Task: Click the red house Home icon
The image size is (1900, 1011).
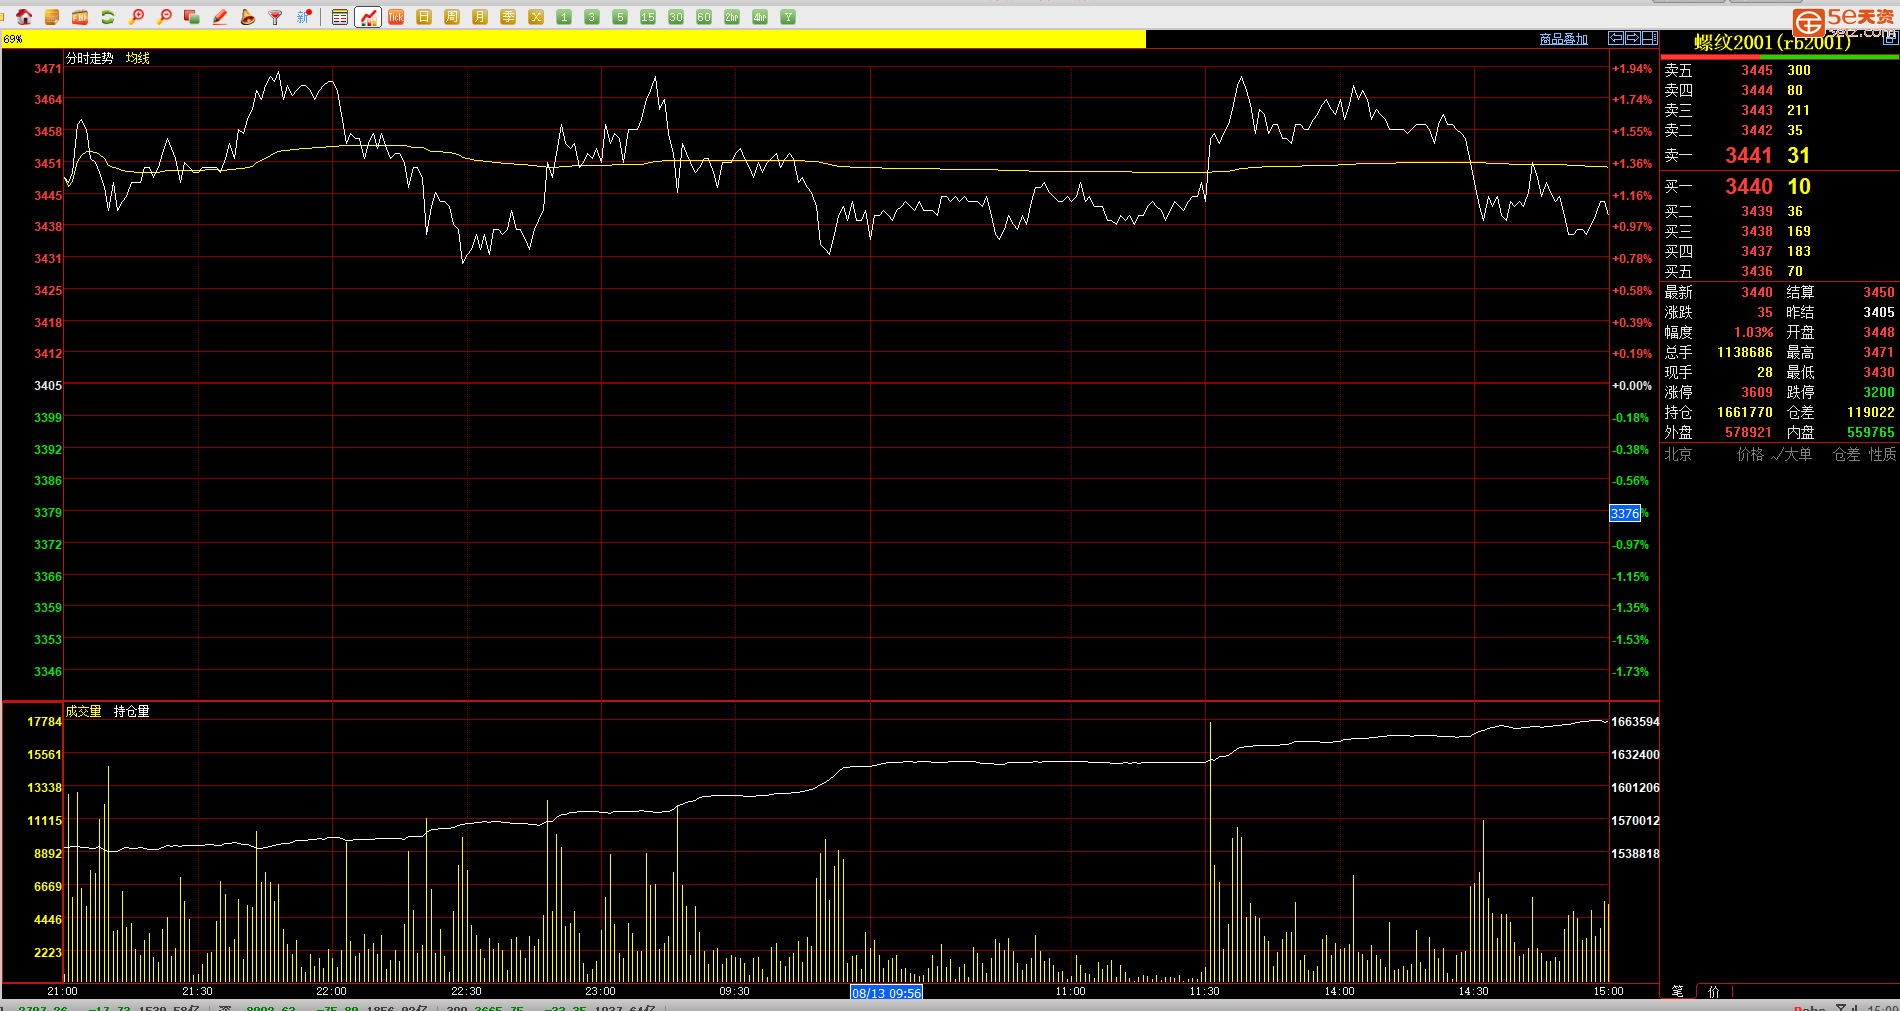Action: 24,17
